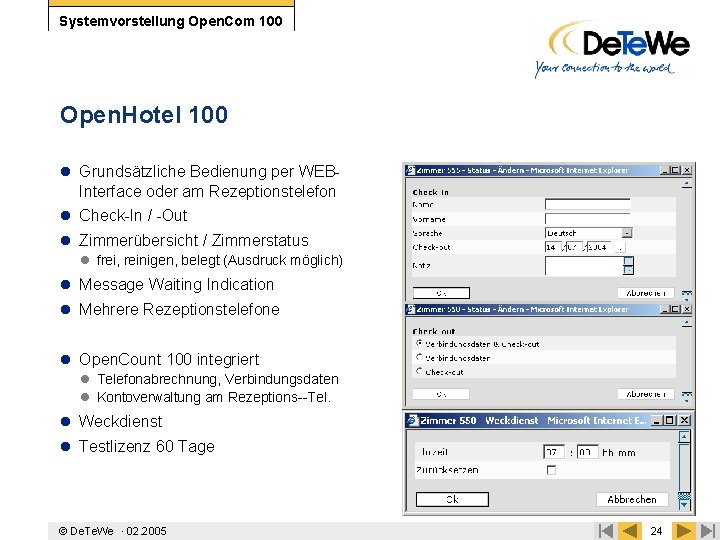Go to the previous slide
This screenshot has height=540, width=720.
(x=629, y=531)
